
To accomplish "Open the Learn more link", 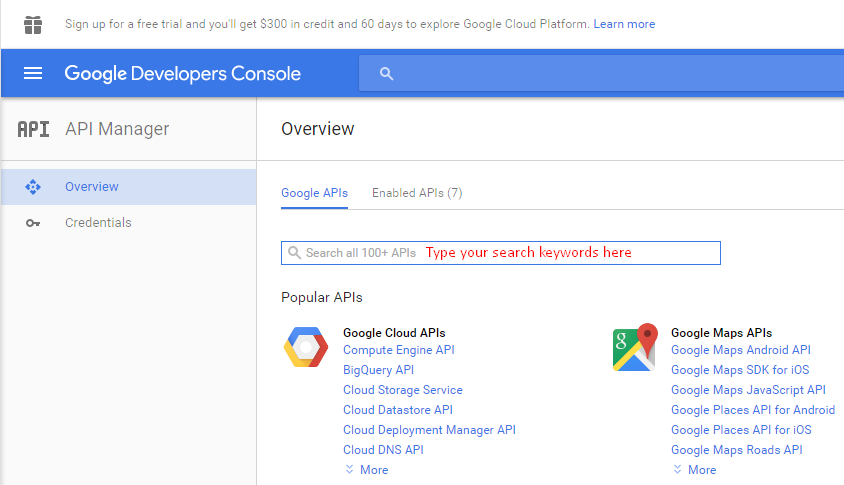I will tap(624, 24).
